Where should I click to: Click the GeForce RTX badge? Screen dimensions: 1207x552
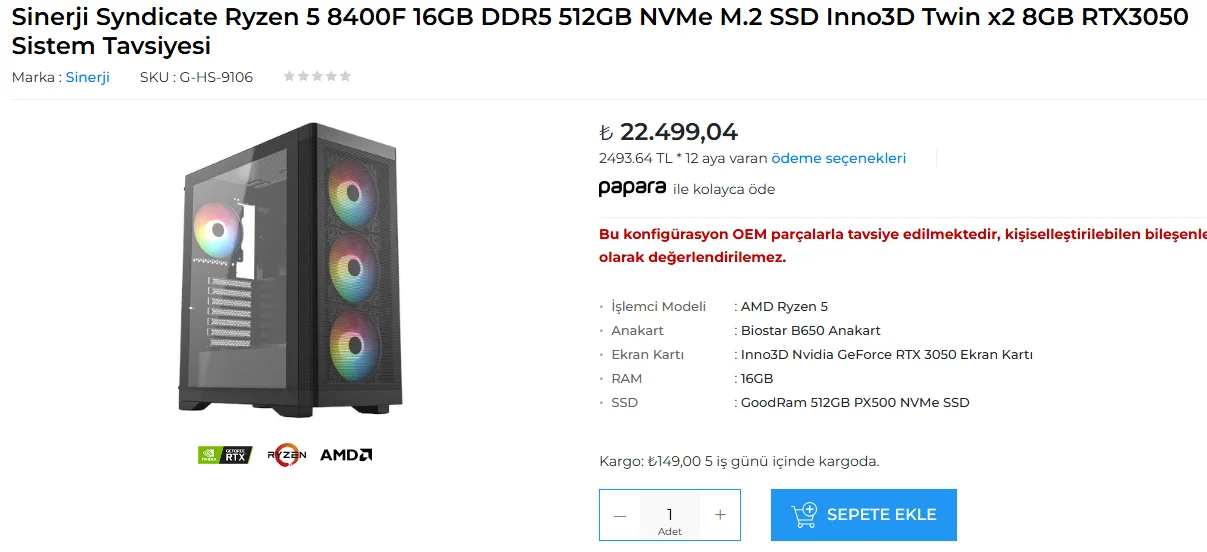point(225,455)
